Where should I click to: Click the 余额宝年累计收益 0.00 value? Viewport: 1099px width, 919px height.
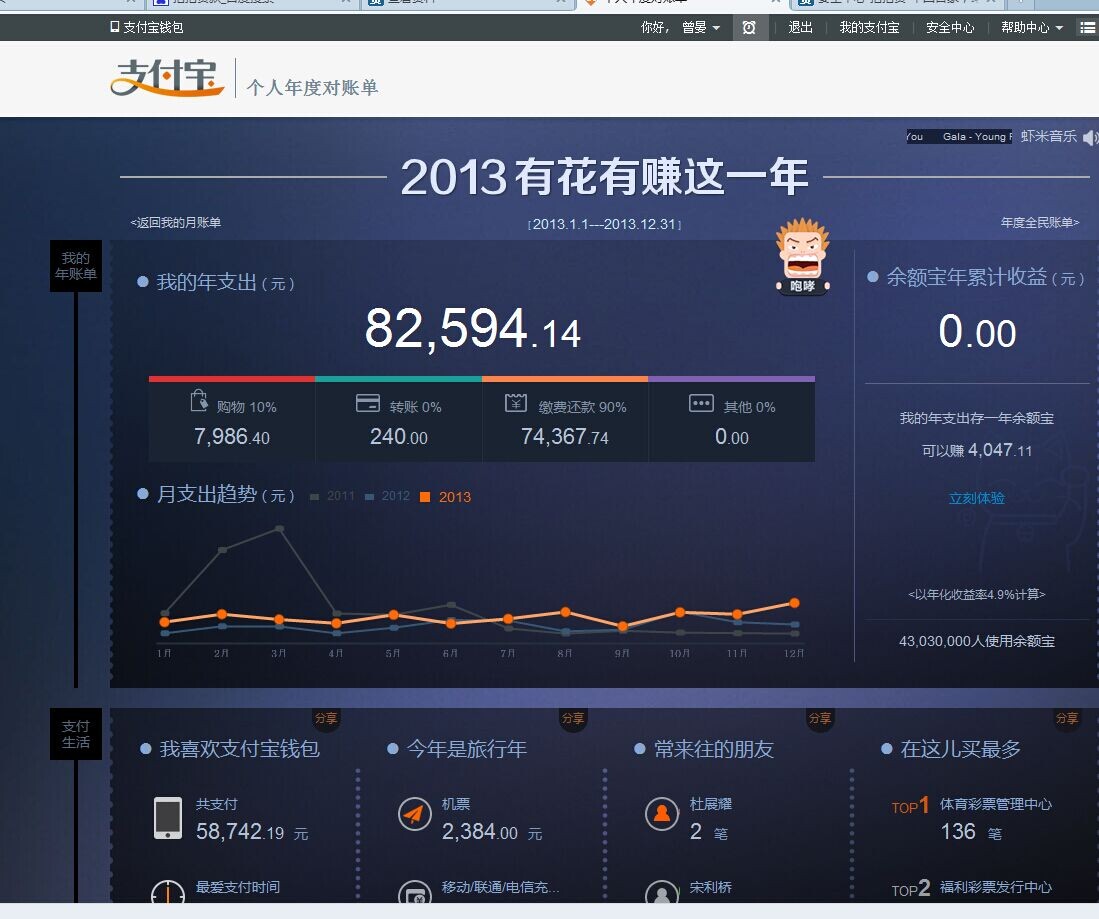(977, 332)
